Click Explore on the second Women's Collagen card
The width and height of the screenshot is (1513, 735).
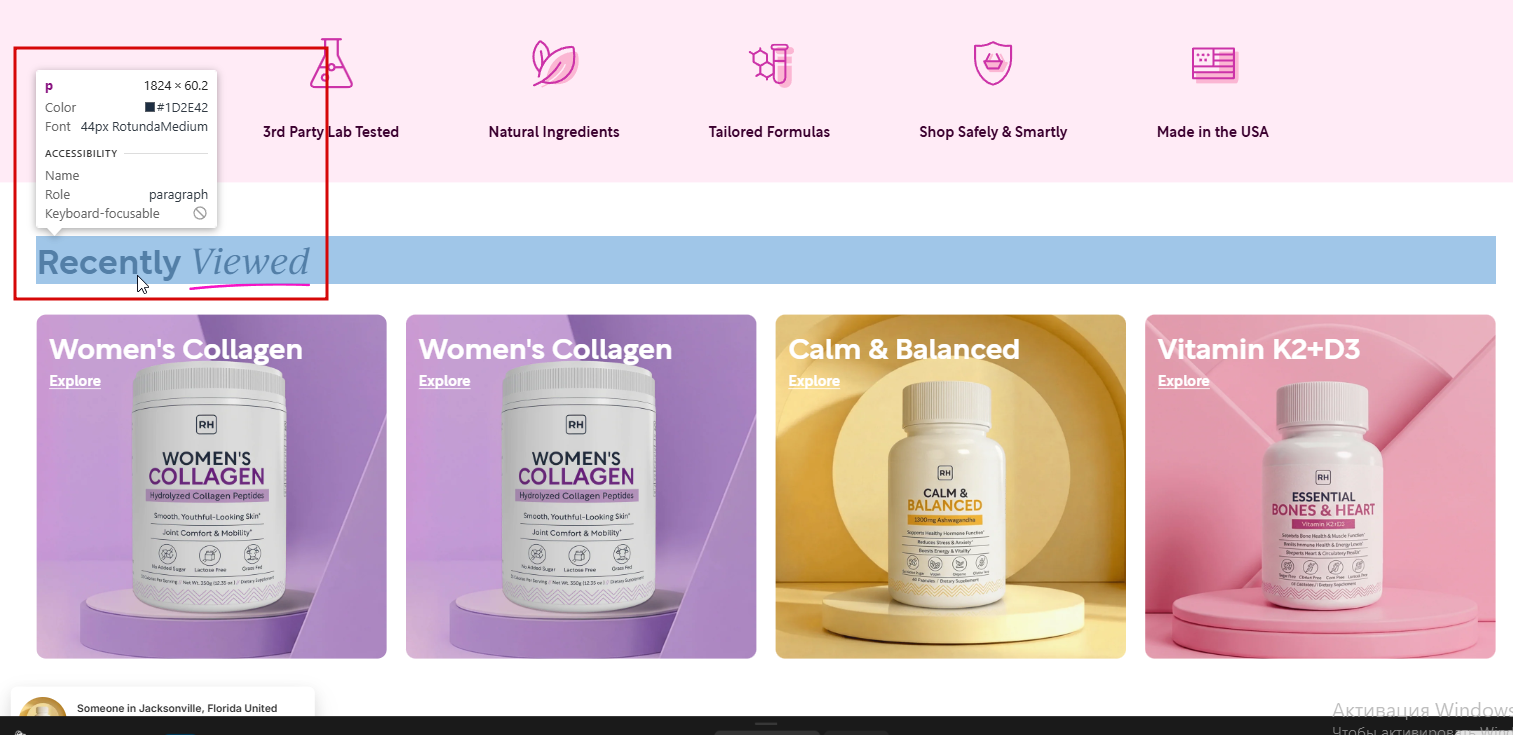(444, 381)
